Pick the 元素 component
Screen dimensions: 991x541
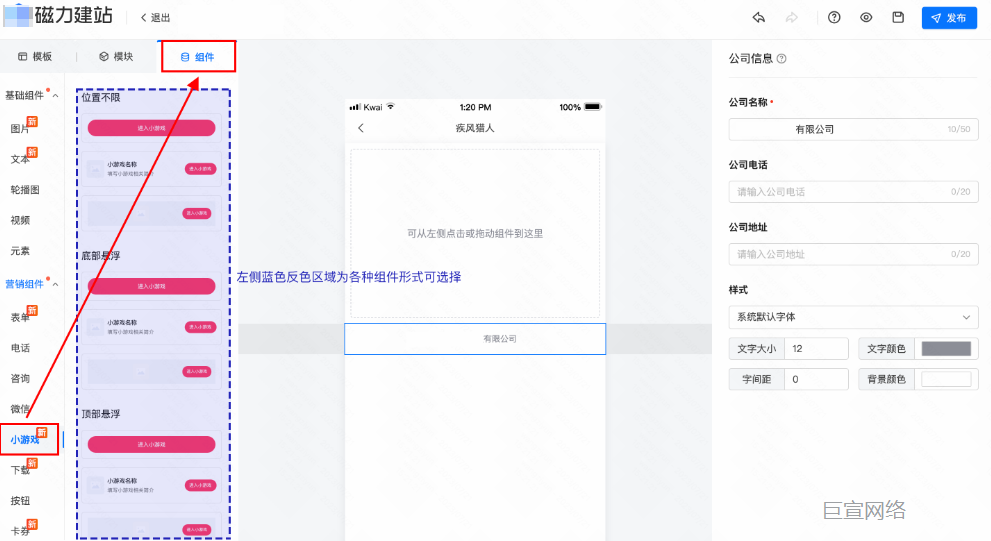coord(20,251)
